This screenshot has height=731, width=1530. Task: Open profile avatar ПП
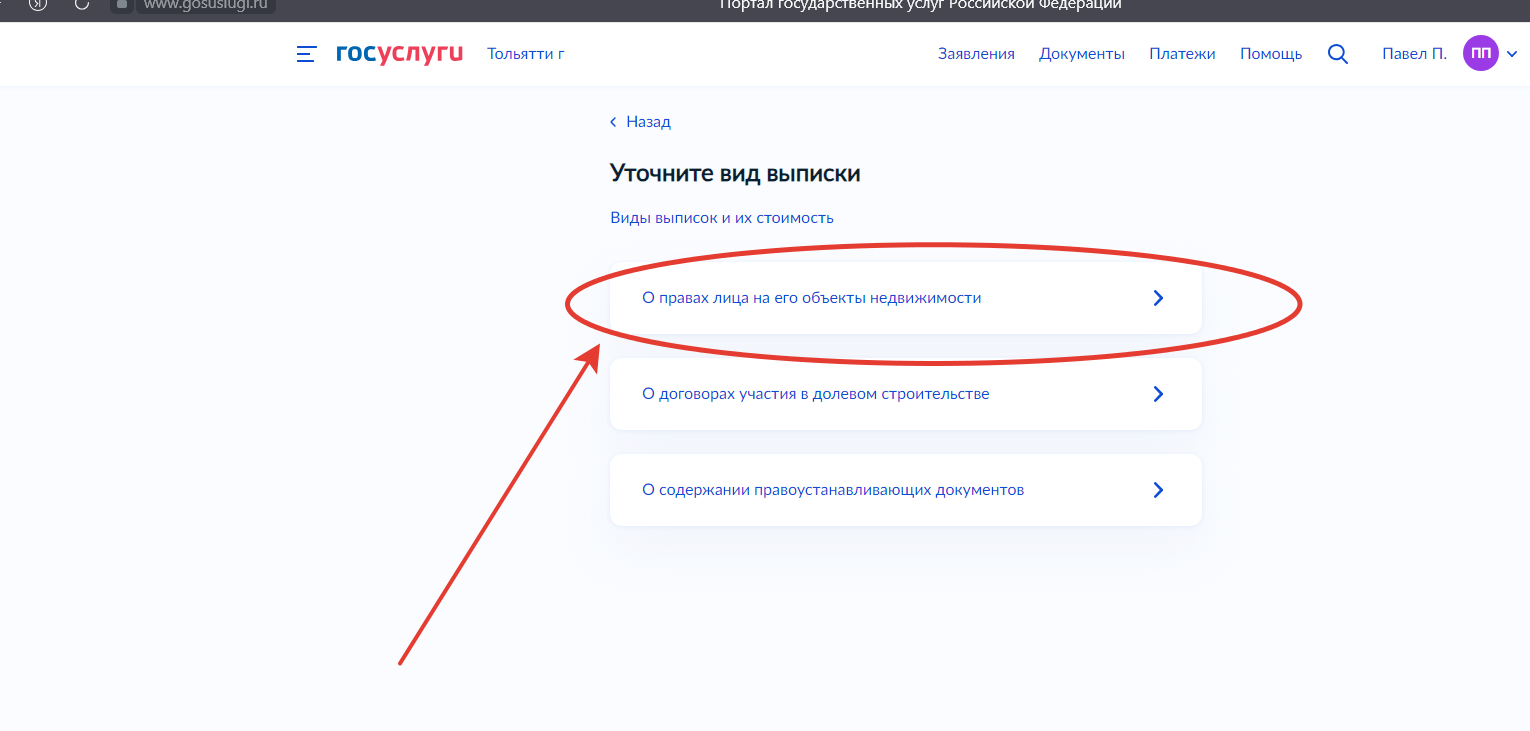pos(1480,53)
